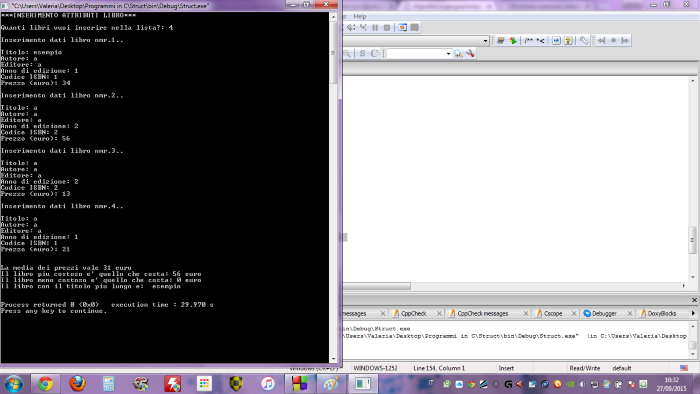The width and height of the screenshot is (700, 394).
Task: Insert a Doxygen block comment (/**)
Action: click(x=529, y=41)
